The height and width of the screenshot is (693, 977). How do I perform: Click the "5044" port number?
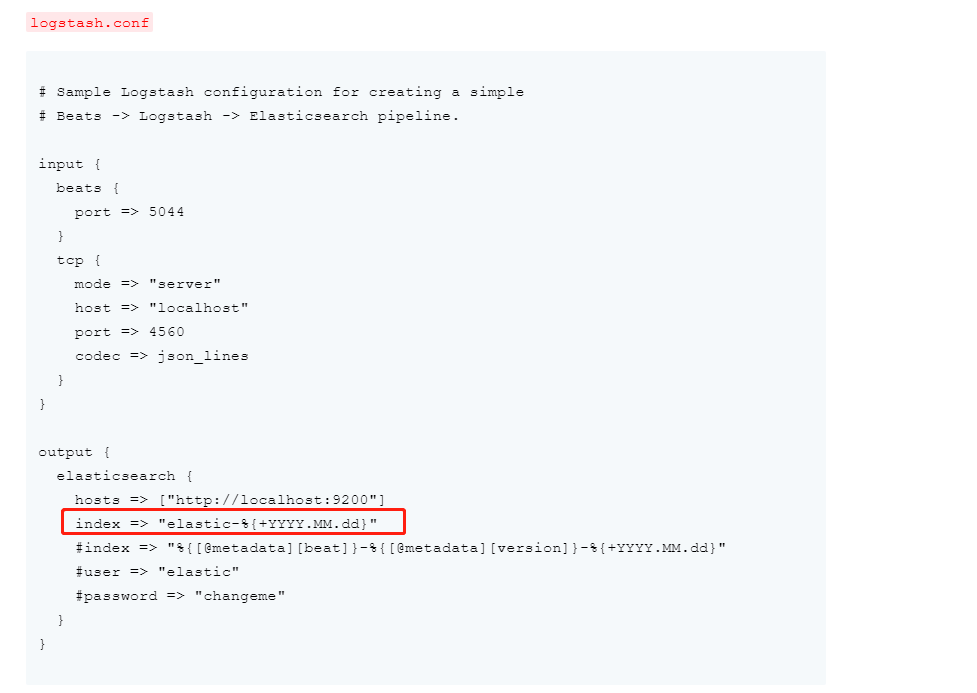click(x=166, y=212)
